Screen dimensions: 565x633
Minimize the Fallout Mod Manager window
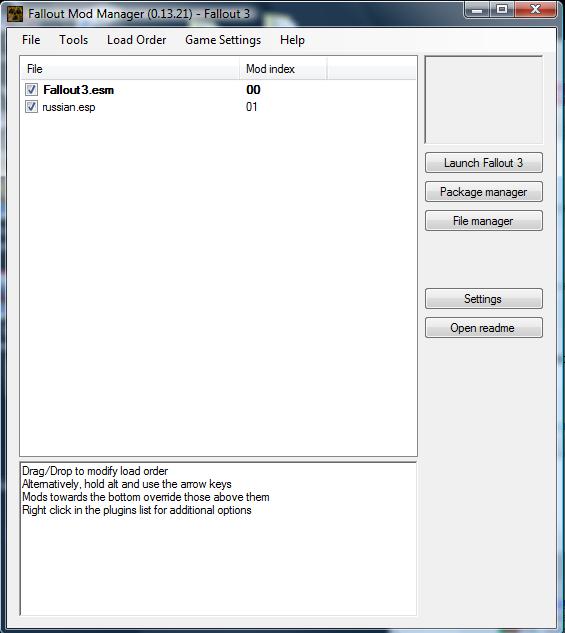point(477,10)
